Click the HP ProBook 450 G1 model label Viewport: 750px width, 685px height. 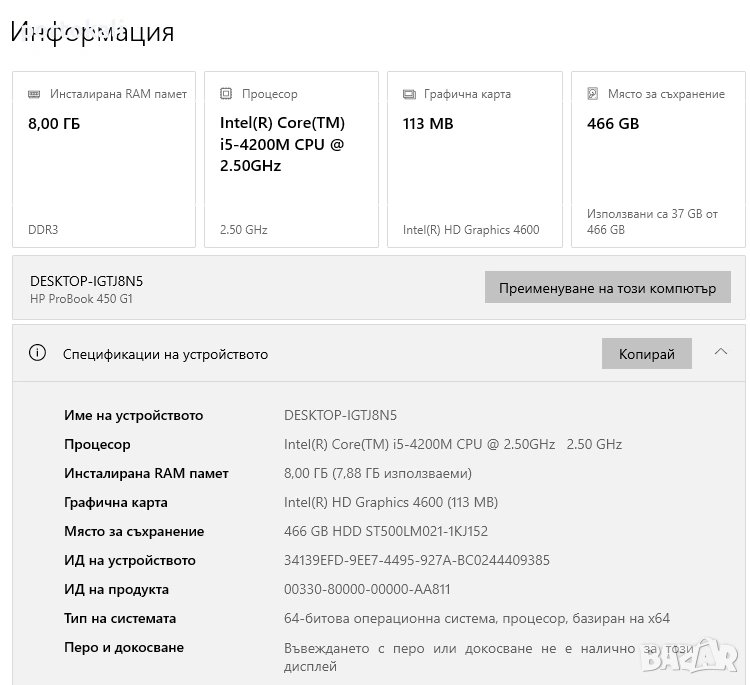coord(81,298)
